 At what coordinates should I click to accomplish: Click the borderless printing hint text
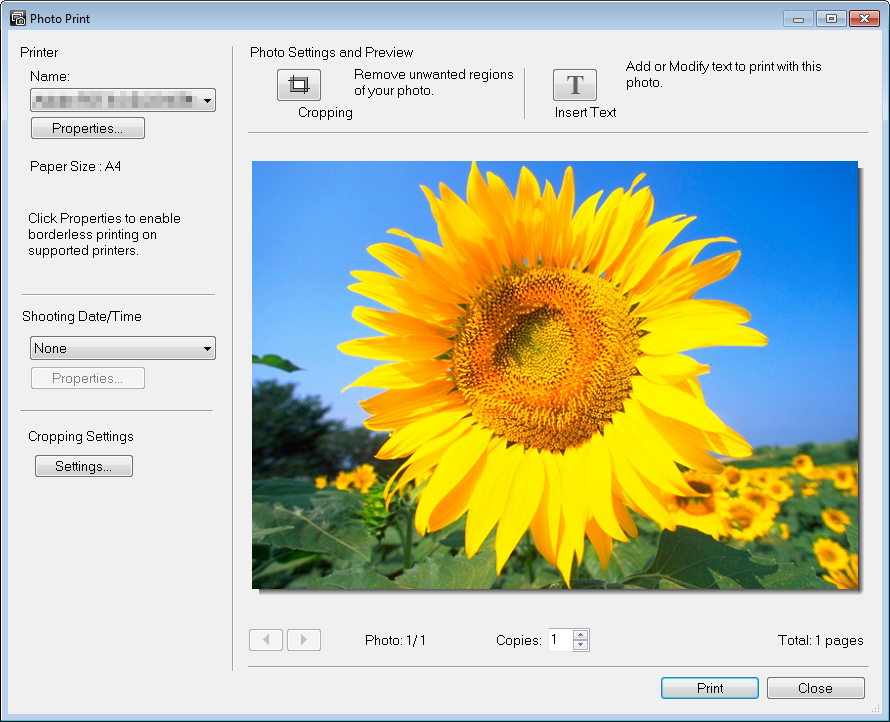pyautogui.click(x=104, y=234)
